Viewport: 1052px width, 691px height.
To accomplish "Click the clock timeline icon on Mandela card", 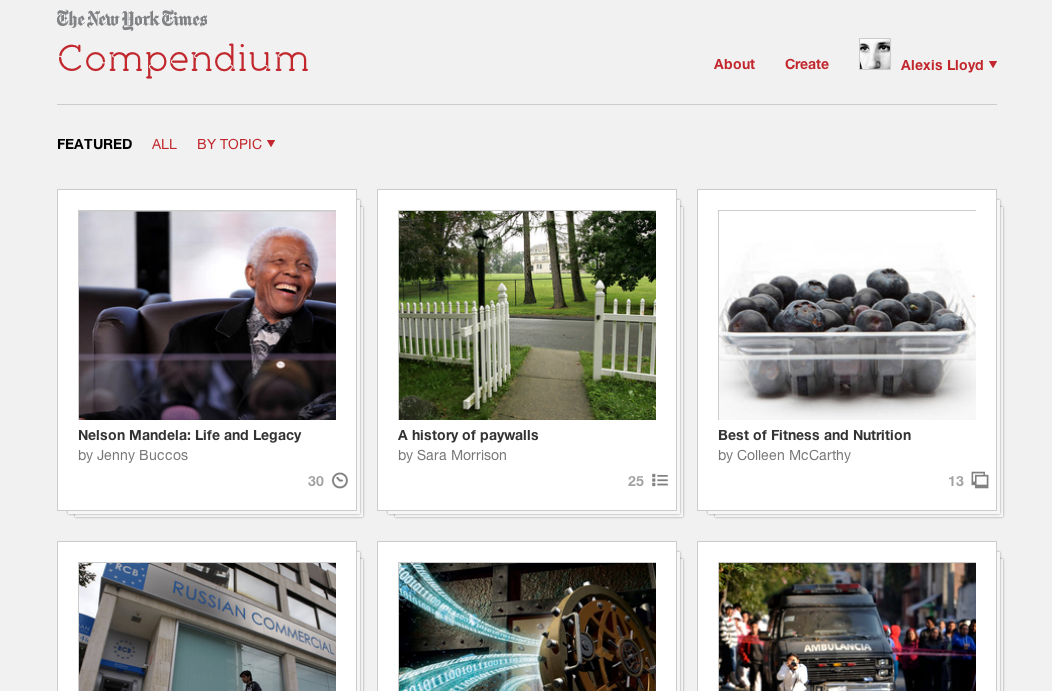I will coord(340,480).
